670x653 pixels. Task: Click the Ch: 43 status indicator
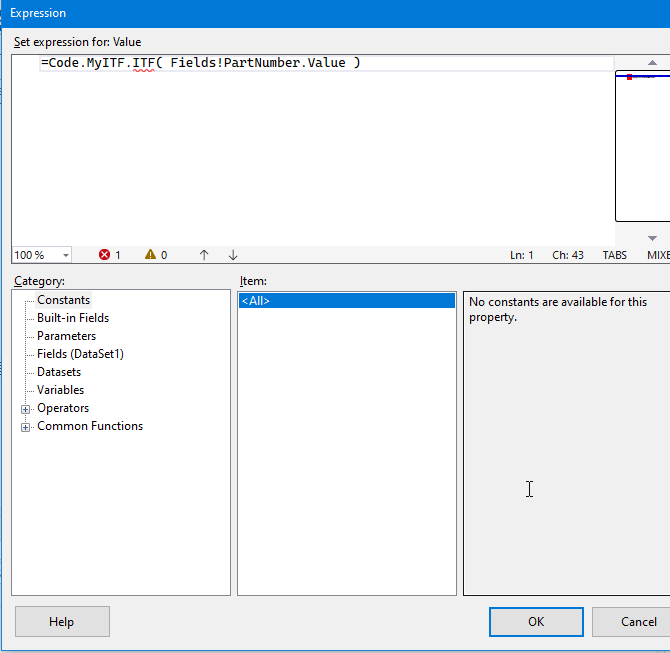click(x=568, y=255)
